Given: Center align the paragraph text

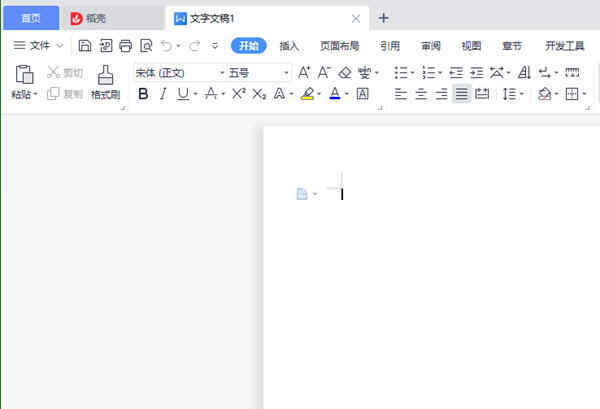Looking at the screenshot, I should pos(421,94).
